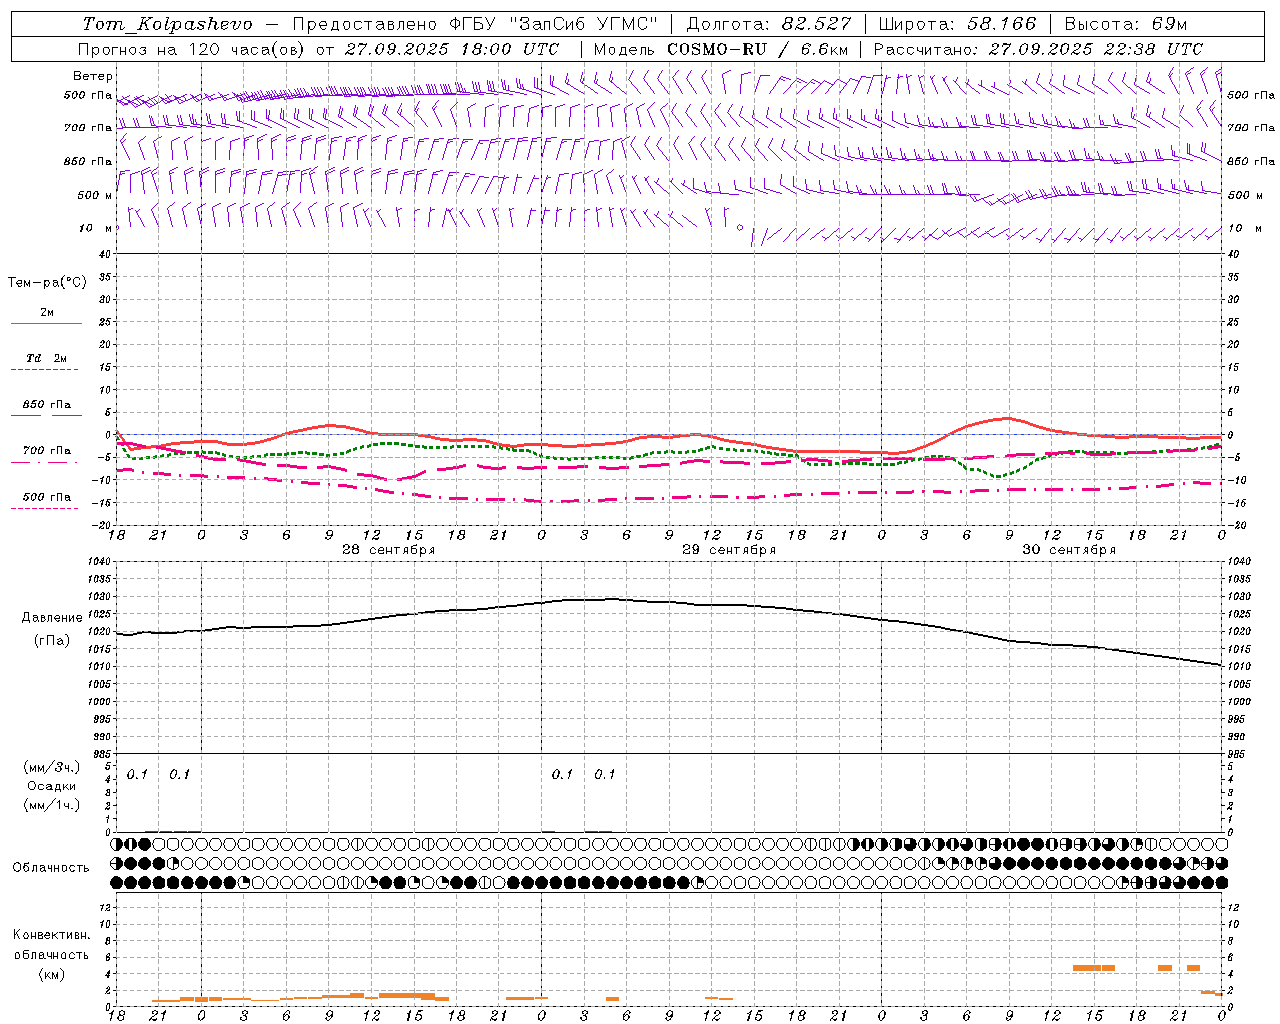The height and width of the screenshot is (1024, 1280).
Task: Select the (мм/1ч.) precipitation unit label
Action: click(x=52, y=805)
